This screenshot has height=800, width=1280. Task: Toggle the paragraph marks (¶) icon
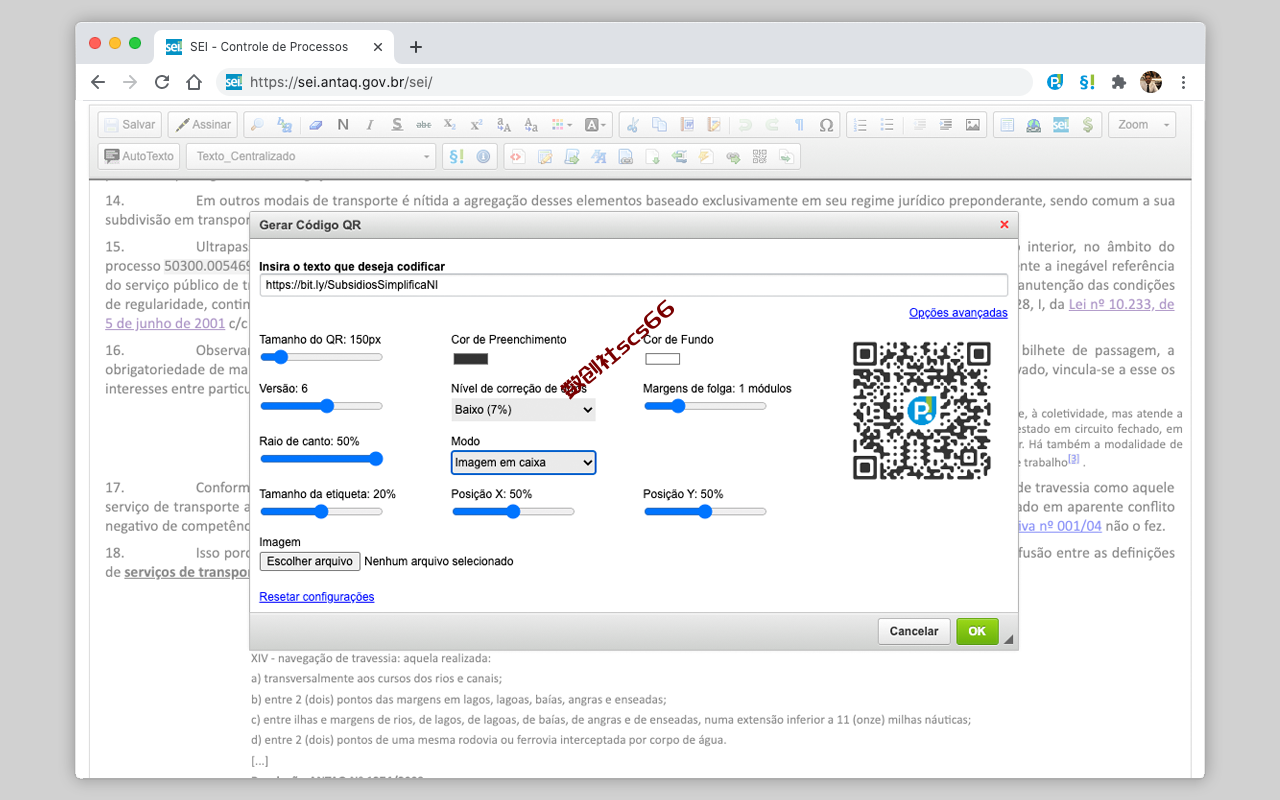(x=799, y=125)
